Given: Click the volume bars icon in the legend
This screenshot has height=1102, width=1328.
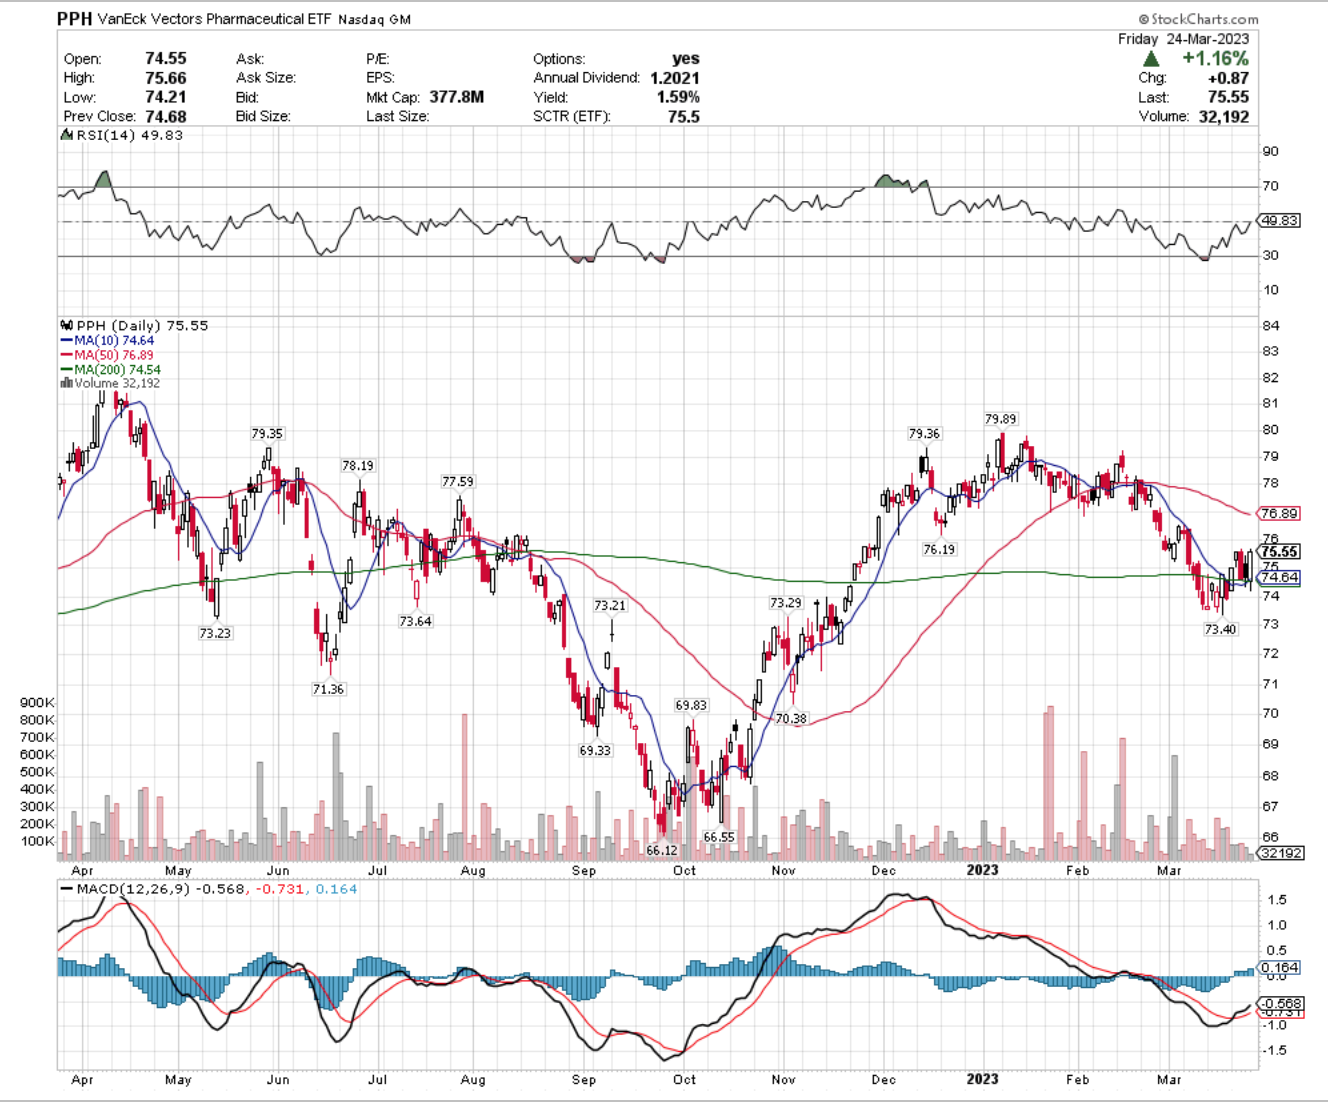Looking at the screenshot, I should pos(66,383).
